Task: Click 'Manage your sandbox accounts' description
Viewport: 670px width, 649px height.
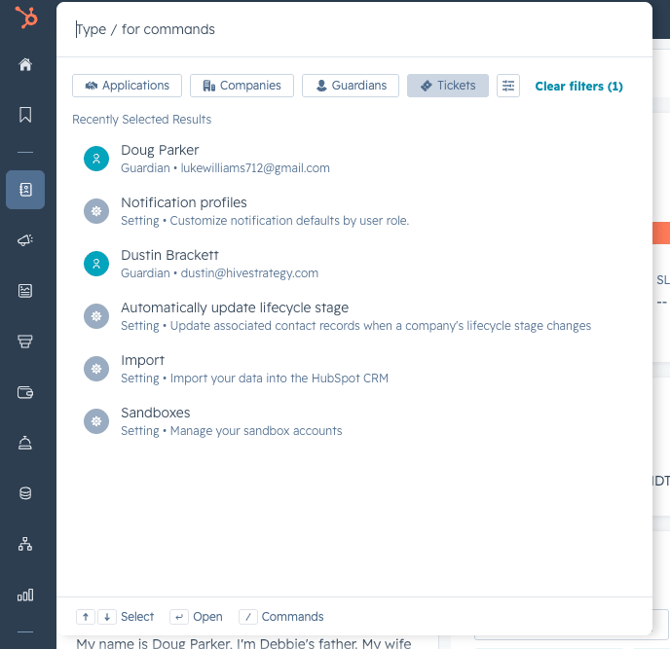Action: click(256, 431)
